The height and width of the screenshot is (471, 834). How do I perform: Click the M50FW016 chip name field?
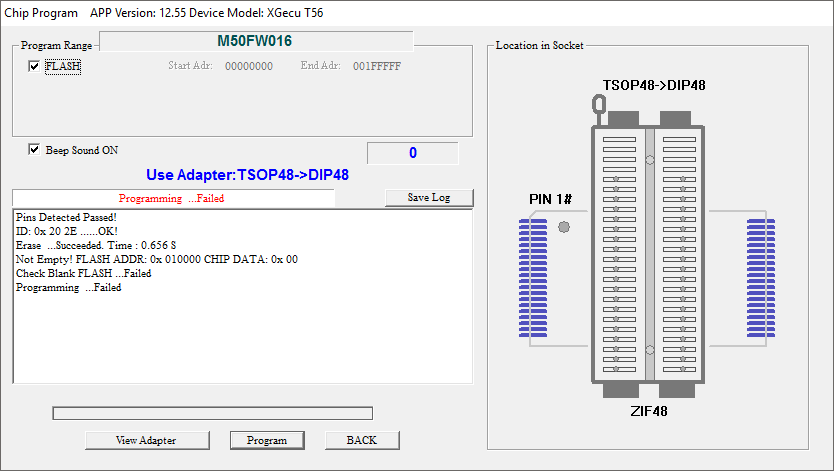click(x=255, y=42)
